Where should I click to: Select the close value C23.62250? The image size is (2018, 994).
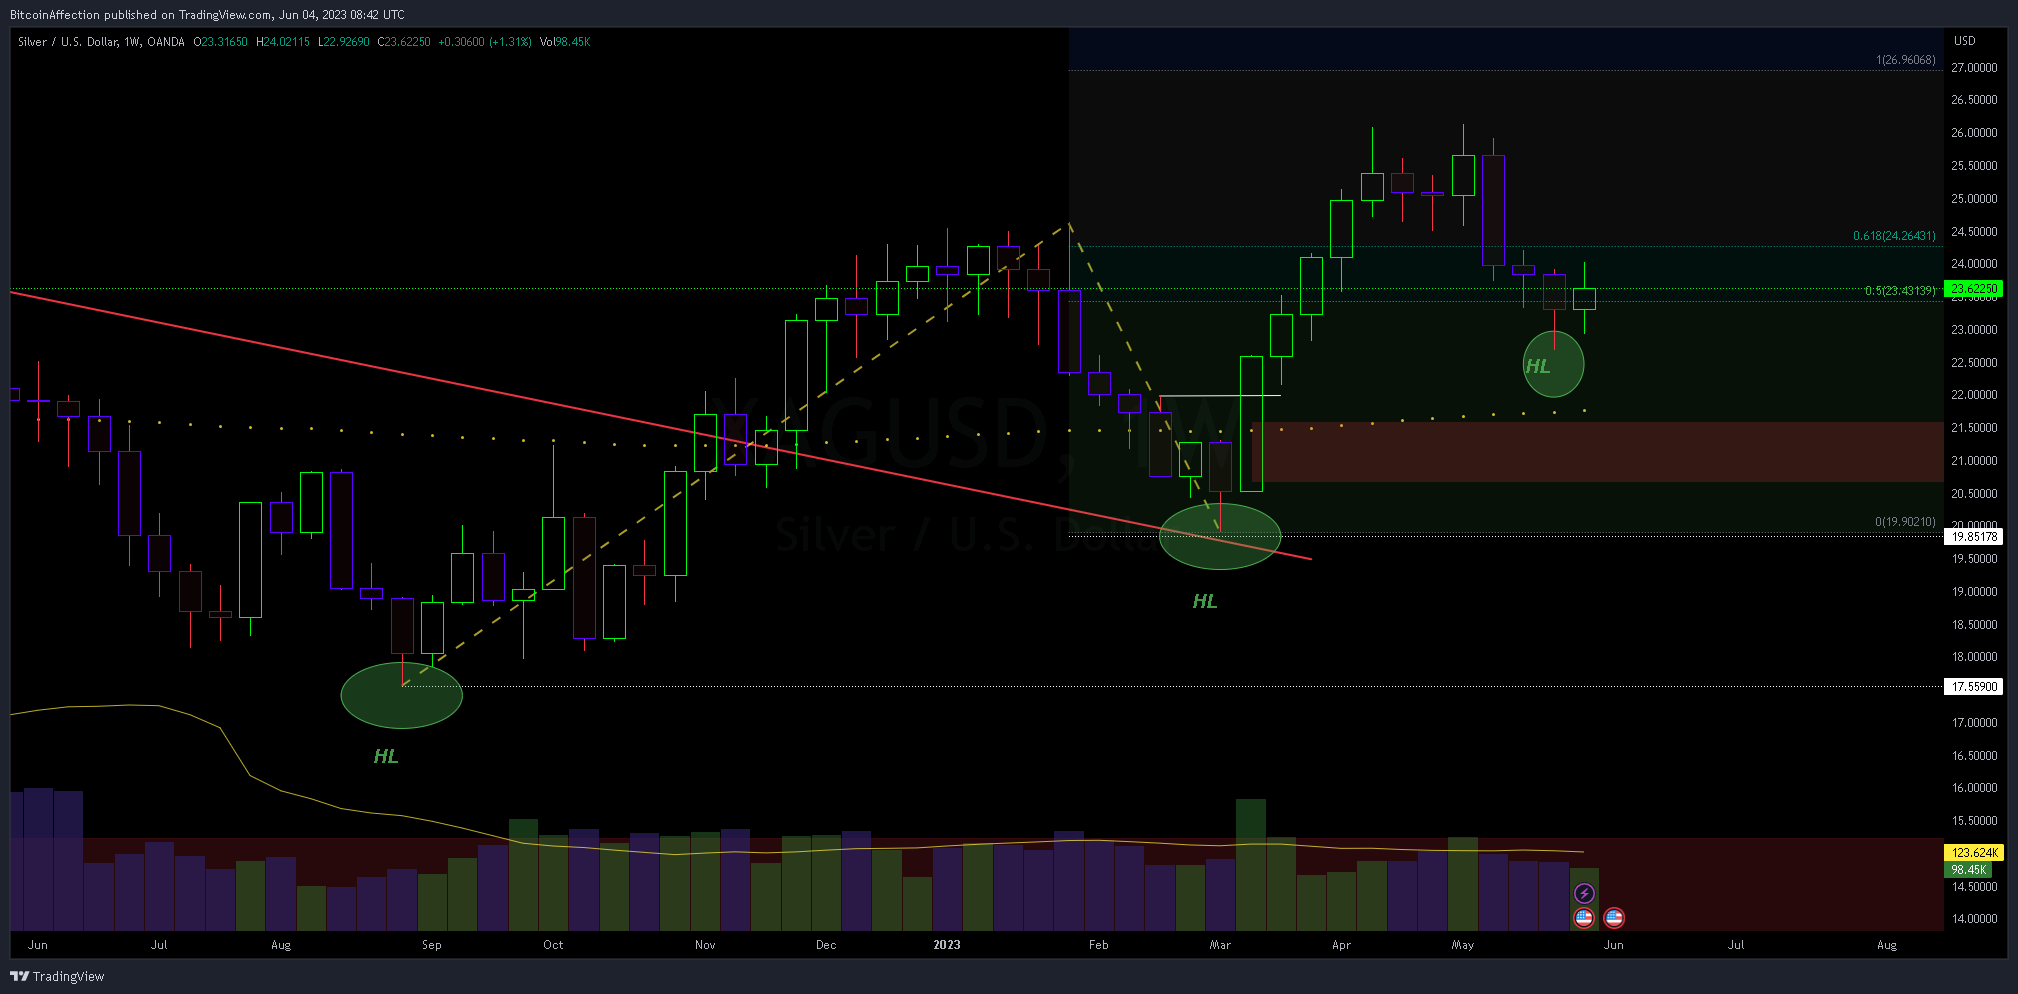pyautogui.click(x=404, y=42)
